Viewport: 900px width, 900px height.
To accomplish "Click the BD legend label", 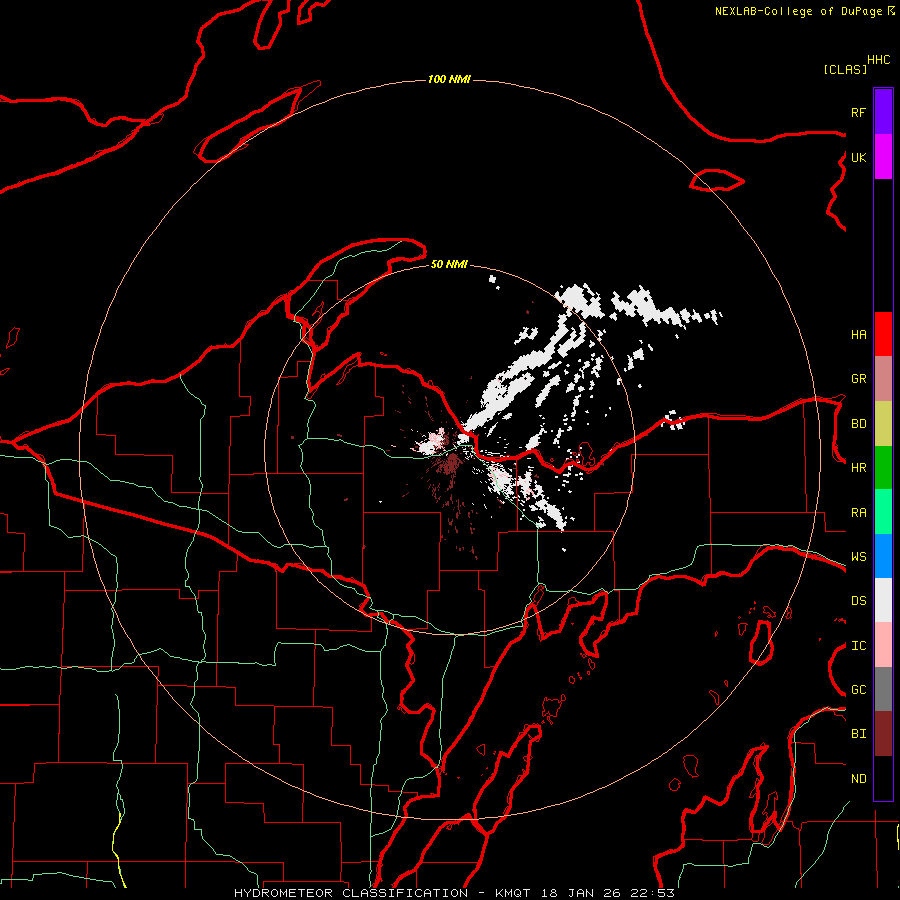I will tap(858, 424).
